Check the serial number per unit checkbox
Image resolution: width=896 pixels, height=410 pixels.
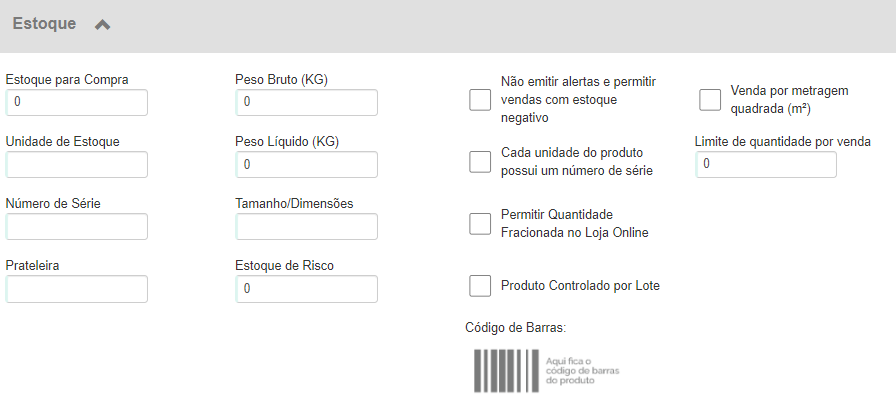coord(480,162)
